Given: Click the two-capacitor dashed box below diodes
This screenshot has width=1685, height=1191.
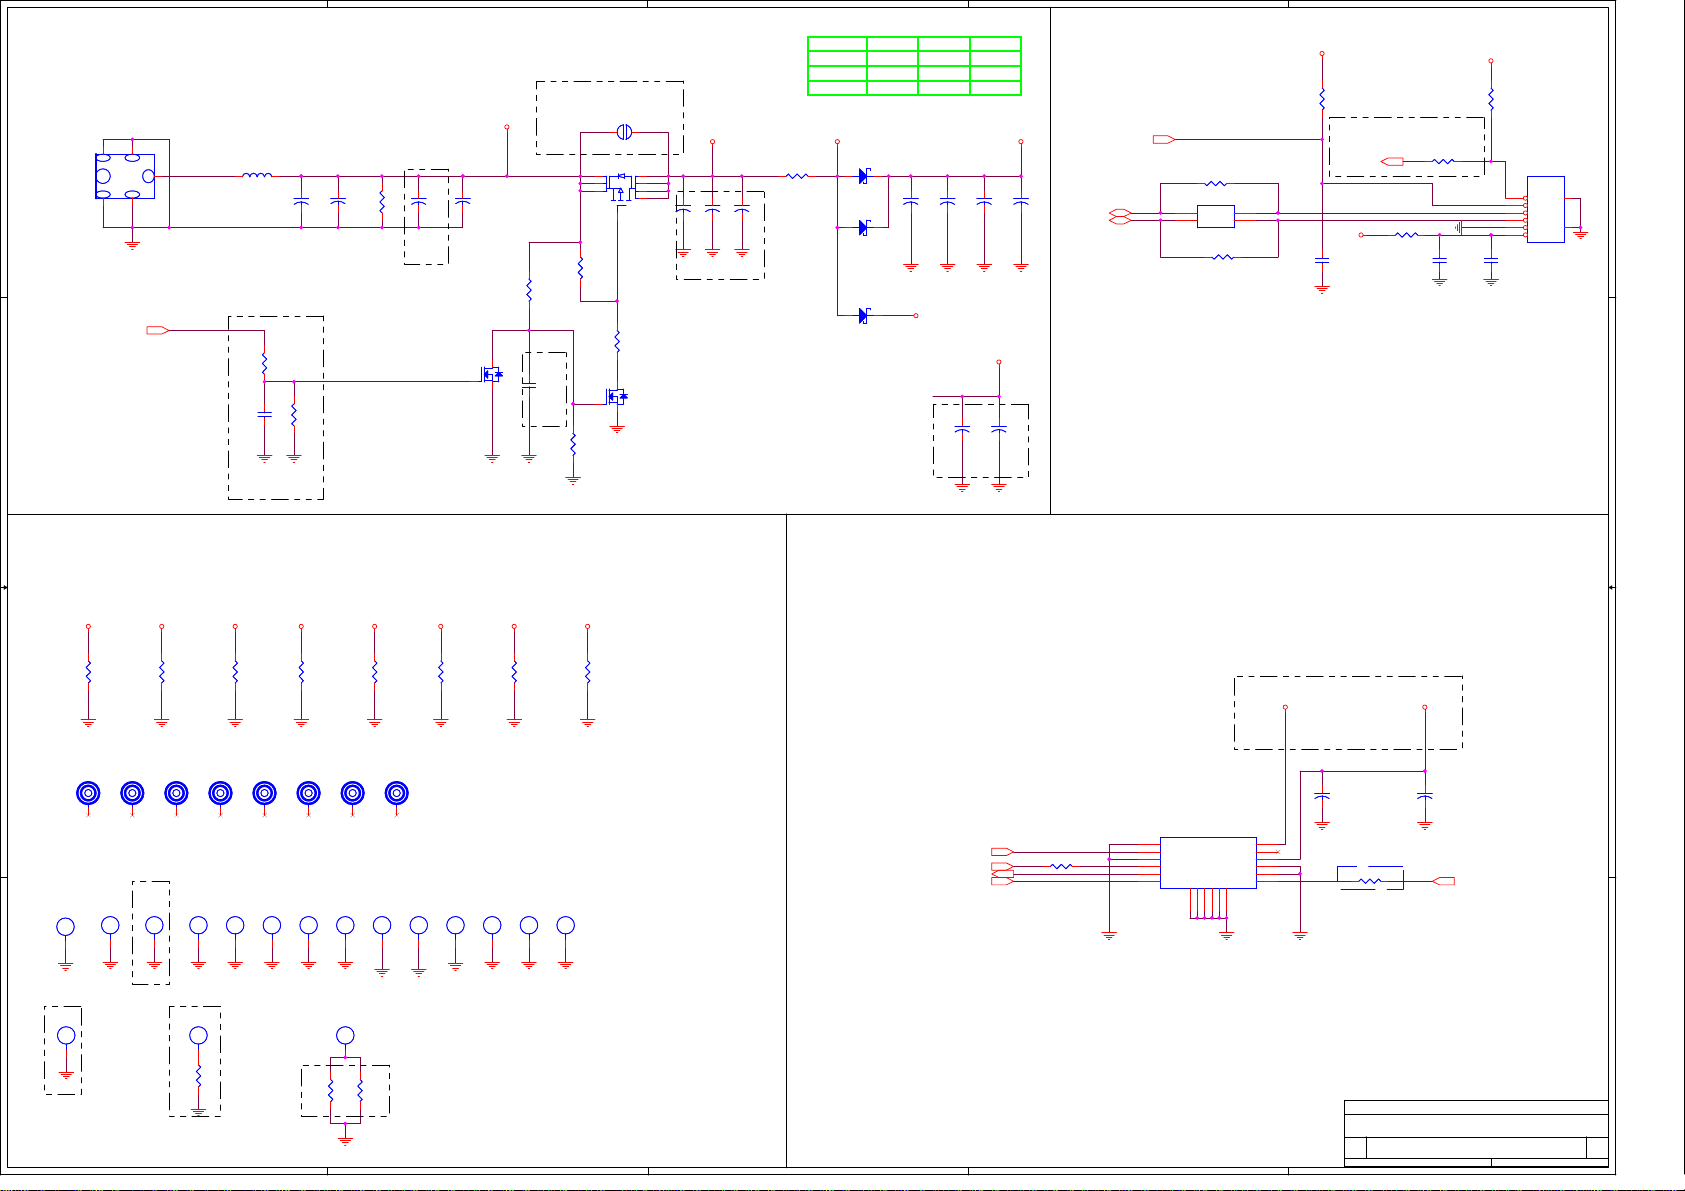Looking at the screenshot, I should tap(980, 440).
